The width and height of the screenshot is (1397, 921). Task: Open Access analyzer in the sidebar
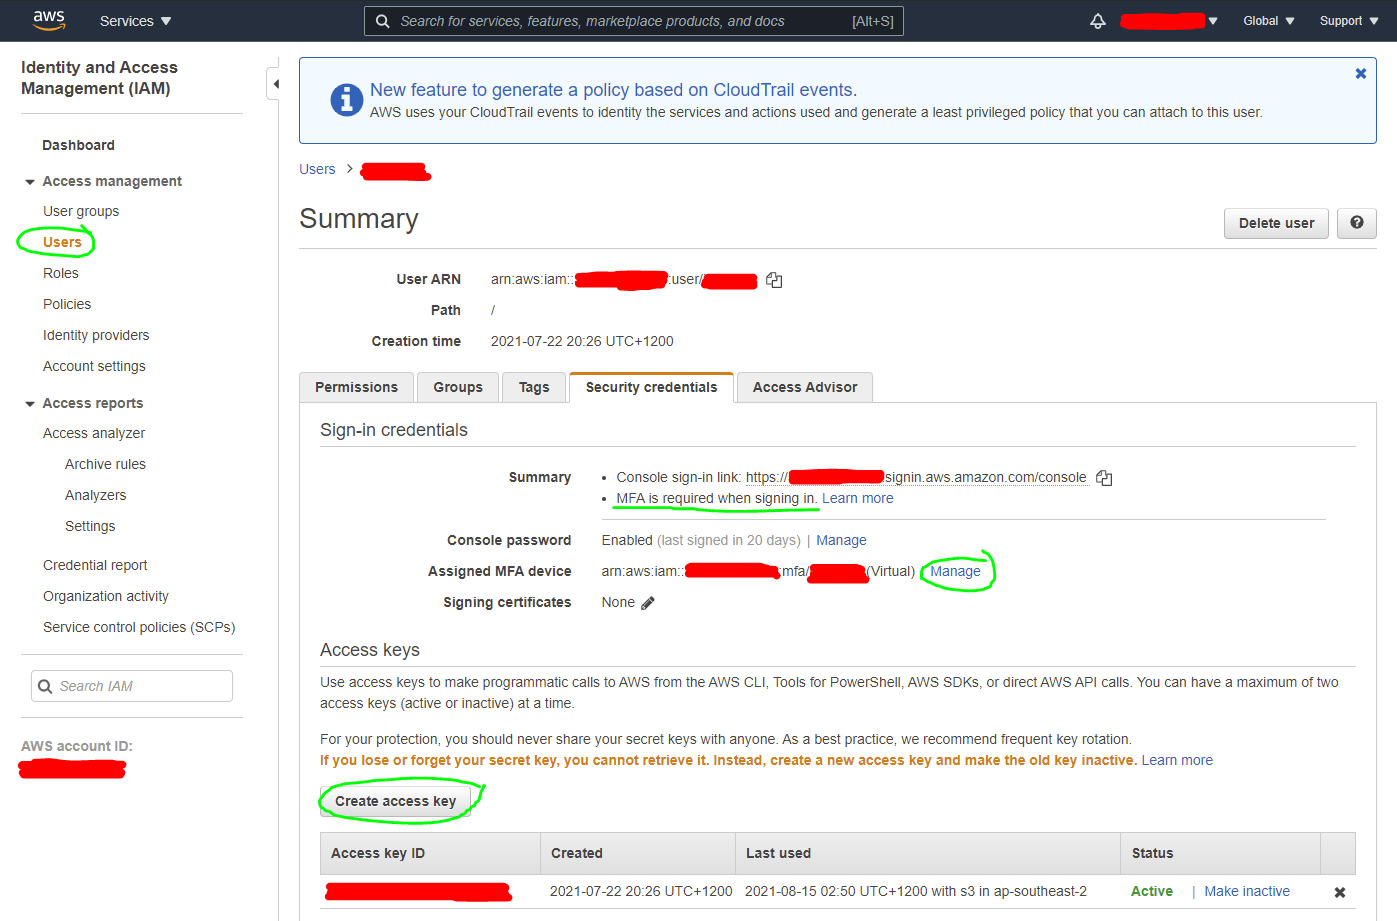coord(94,433)
